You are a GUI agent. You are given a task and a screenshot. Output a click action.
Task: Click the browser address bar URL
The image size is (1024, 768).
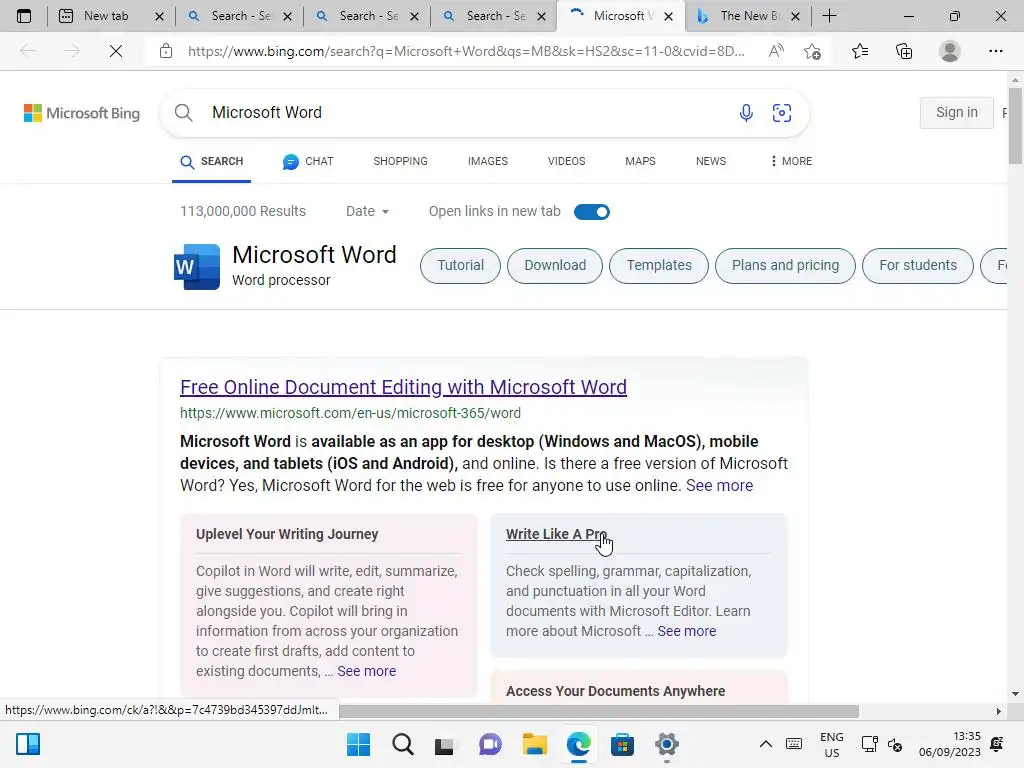466,51
